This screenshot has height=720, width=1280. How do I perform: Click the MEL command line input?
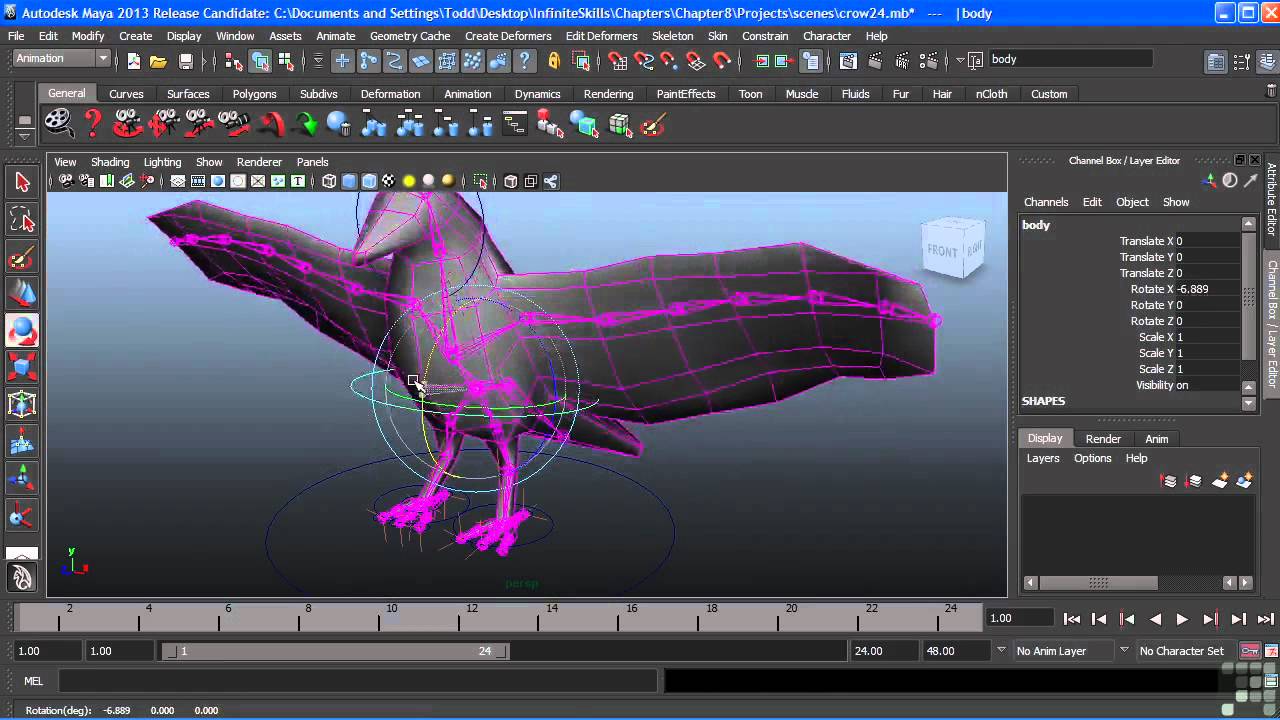coord(358,681)
